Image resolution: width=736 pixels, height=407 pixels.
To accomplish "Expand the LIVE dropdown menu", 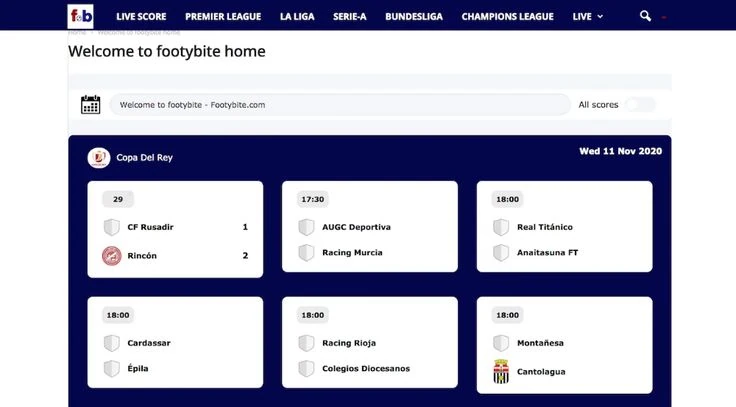I will [587, 16].
